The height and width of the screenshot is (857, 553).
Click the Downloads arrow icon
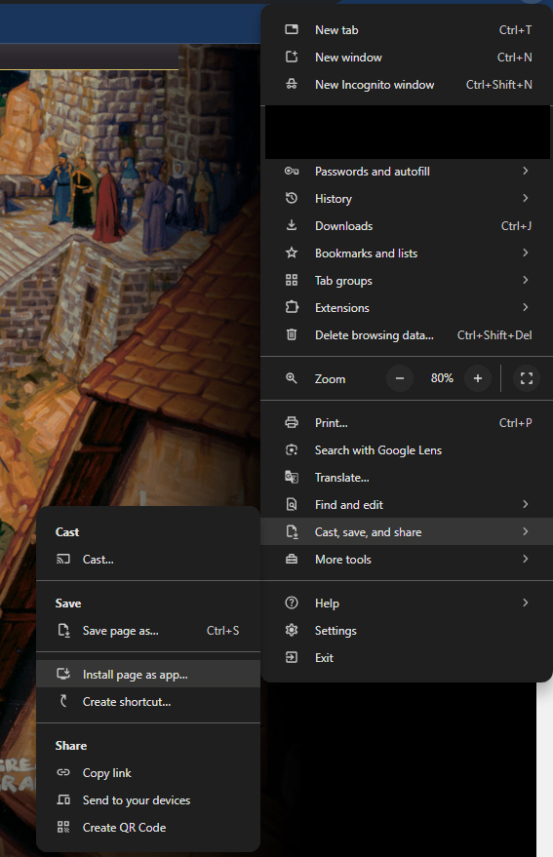pos(292,225)
